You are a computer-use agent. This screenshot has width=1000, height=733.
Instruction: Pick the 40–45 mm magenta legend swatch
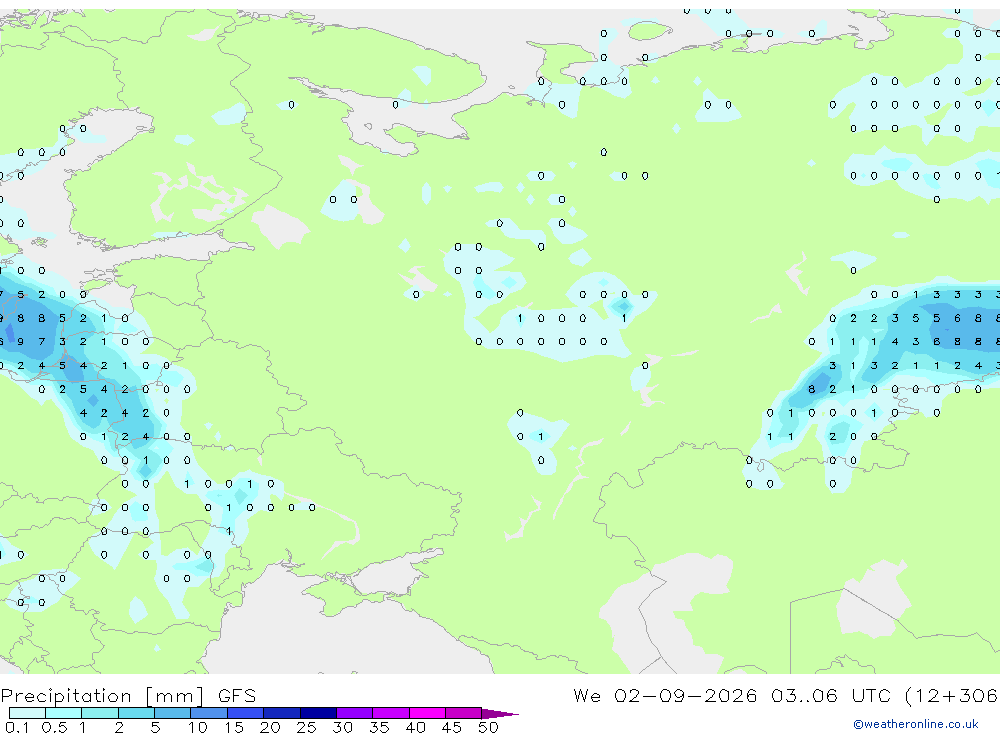coord(427,713)
